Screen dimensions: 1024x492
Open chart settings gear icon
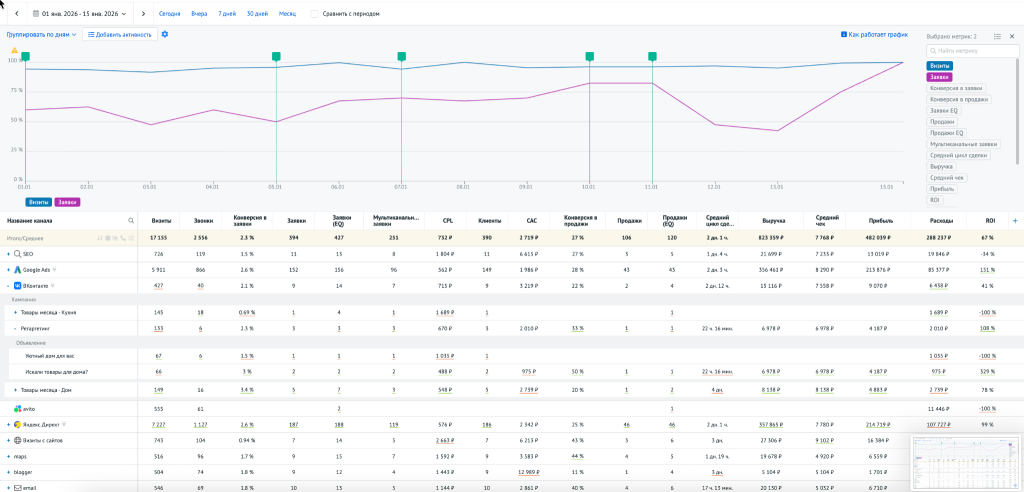(165, 34)
